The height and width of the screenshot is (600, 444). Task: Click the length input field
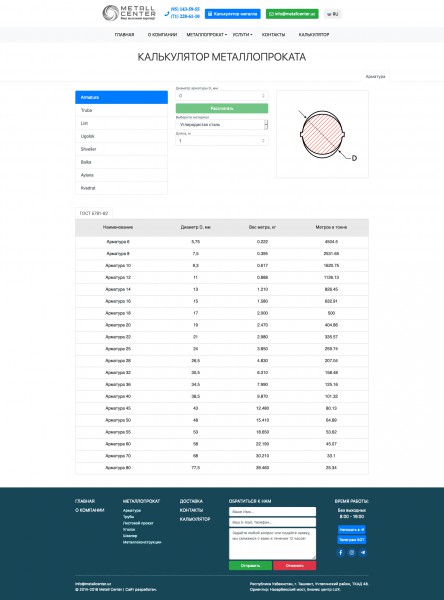click(222, 141)
